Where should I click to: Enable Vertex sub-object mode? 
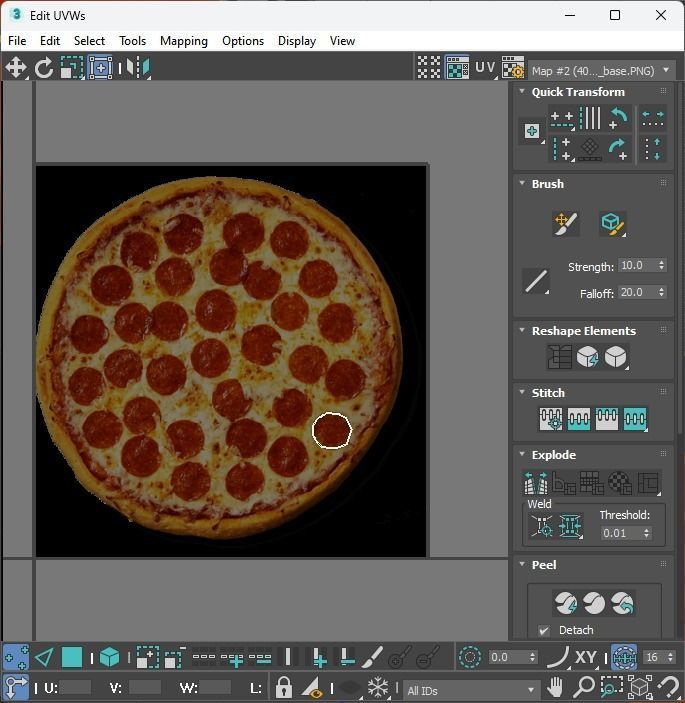coord(16,657)
